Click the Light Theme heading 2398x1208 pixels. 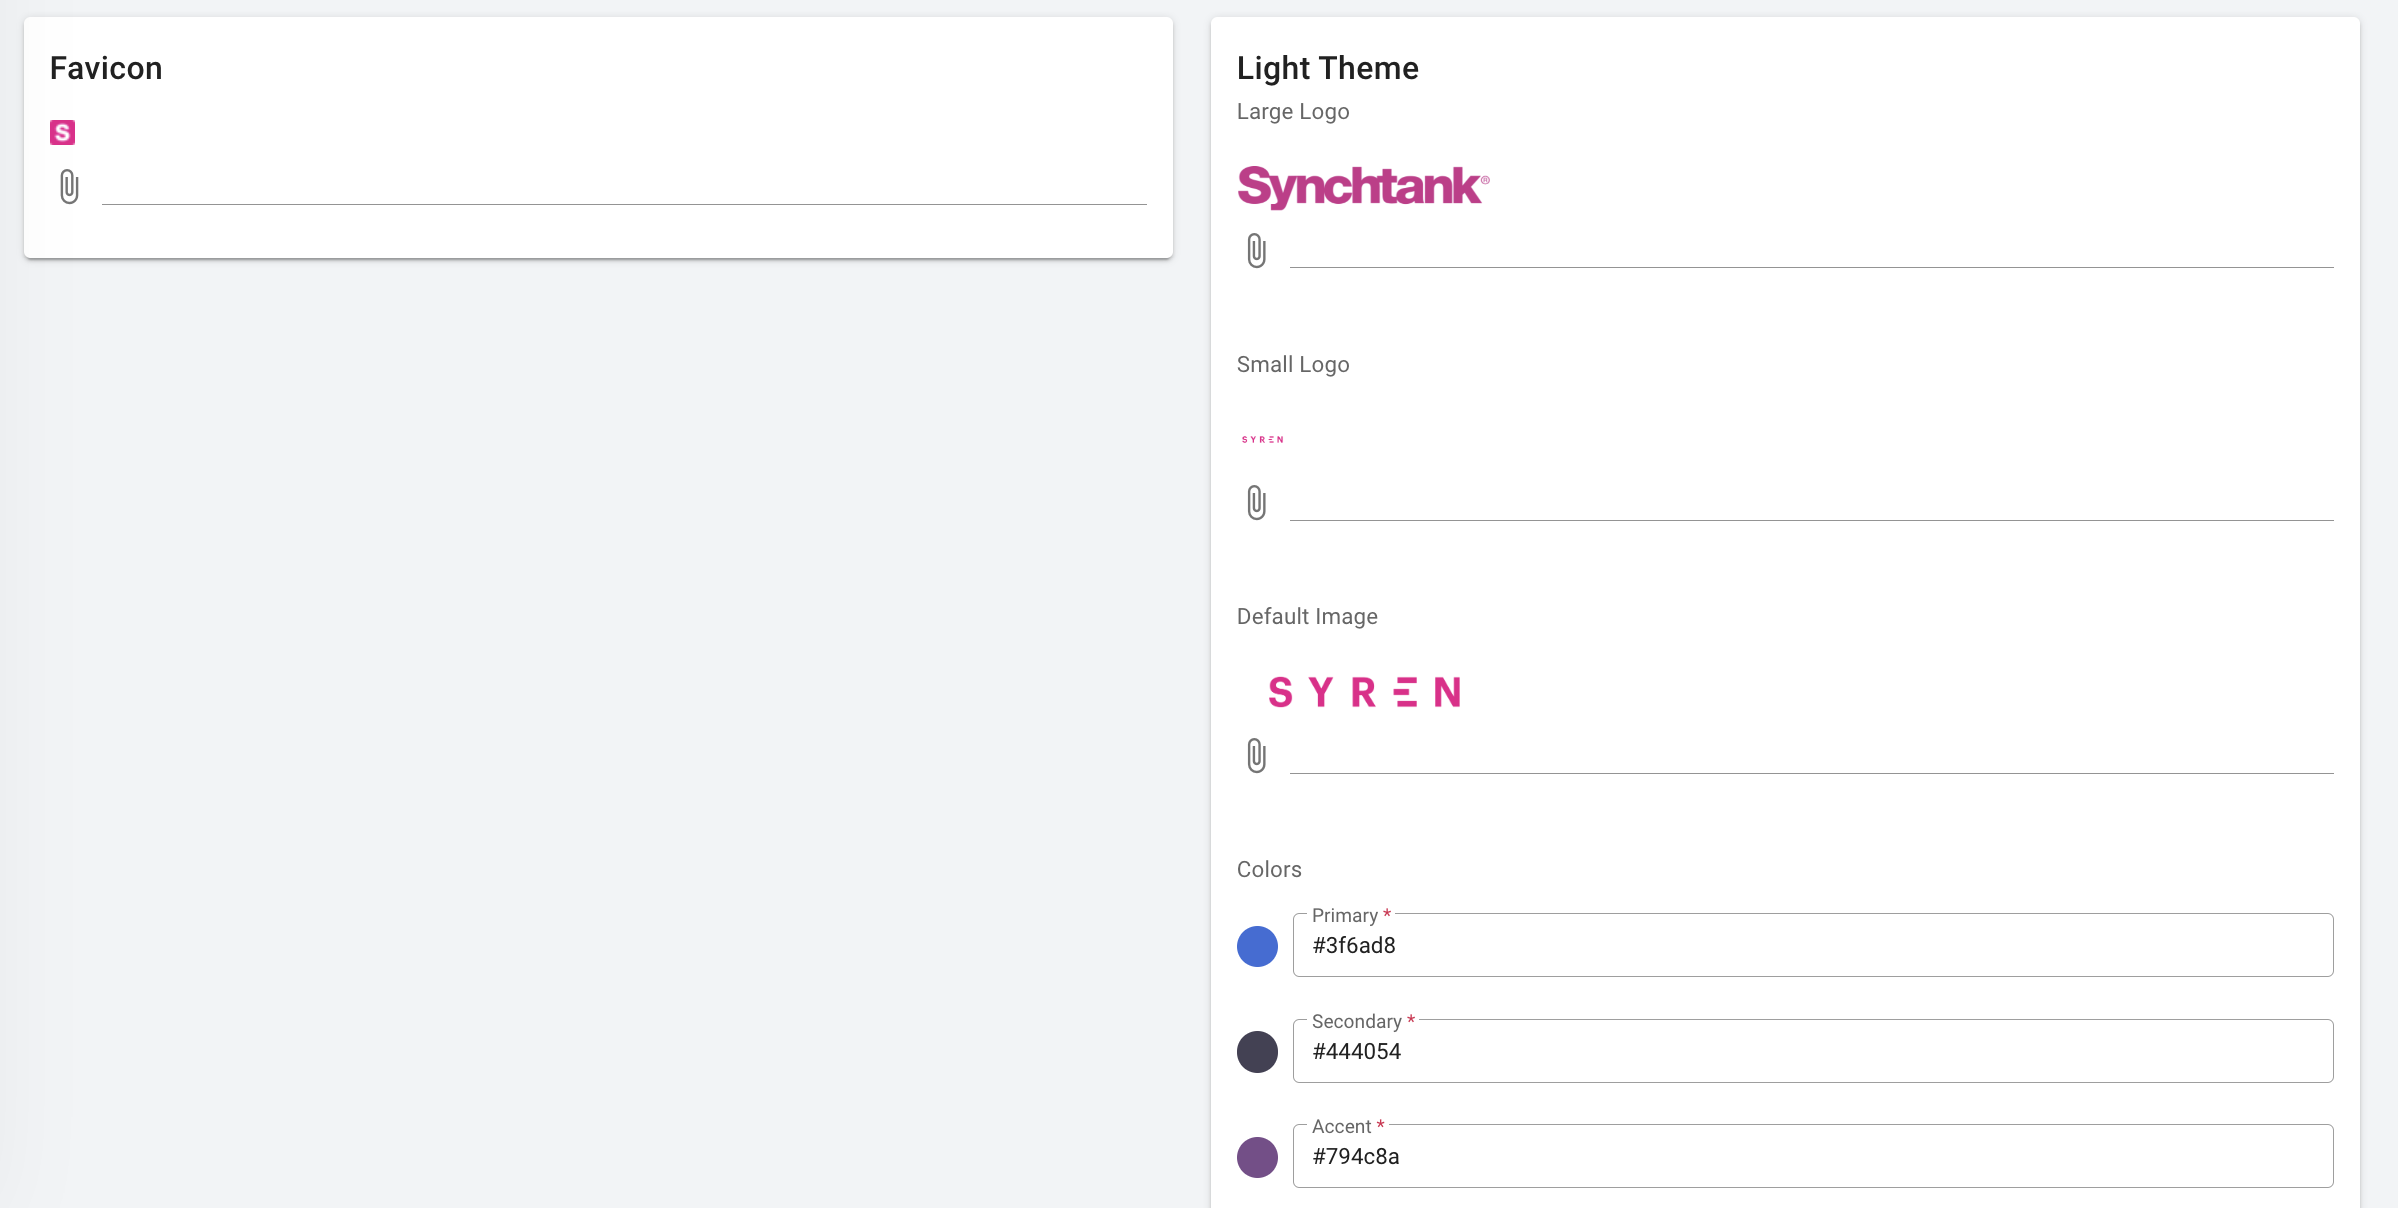pyautogui.click(x=1327, y=68)
